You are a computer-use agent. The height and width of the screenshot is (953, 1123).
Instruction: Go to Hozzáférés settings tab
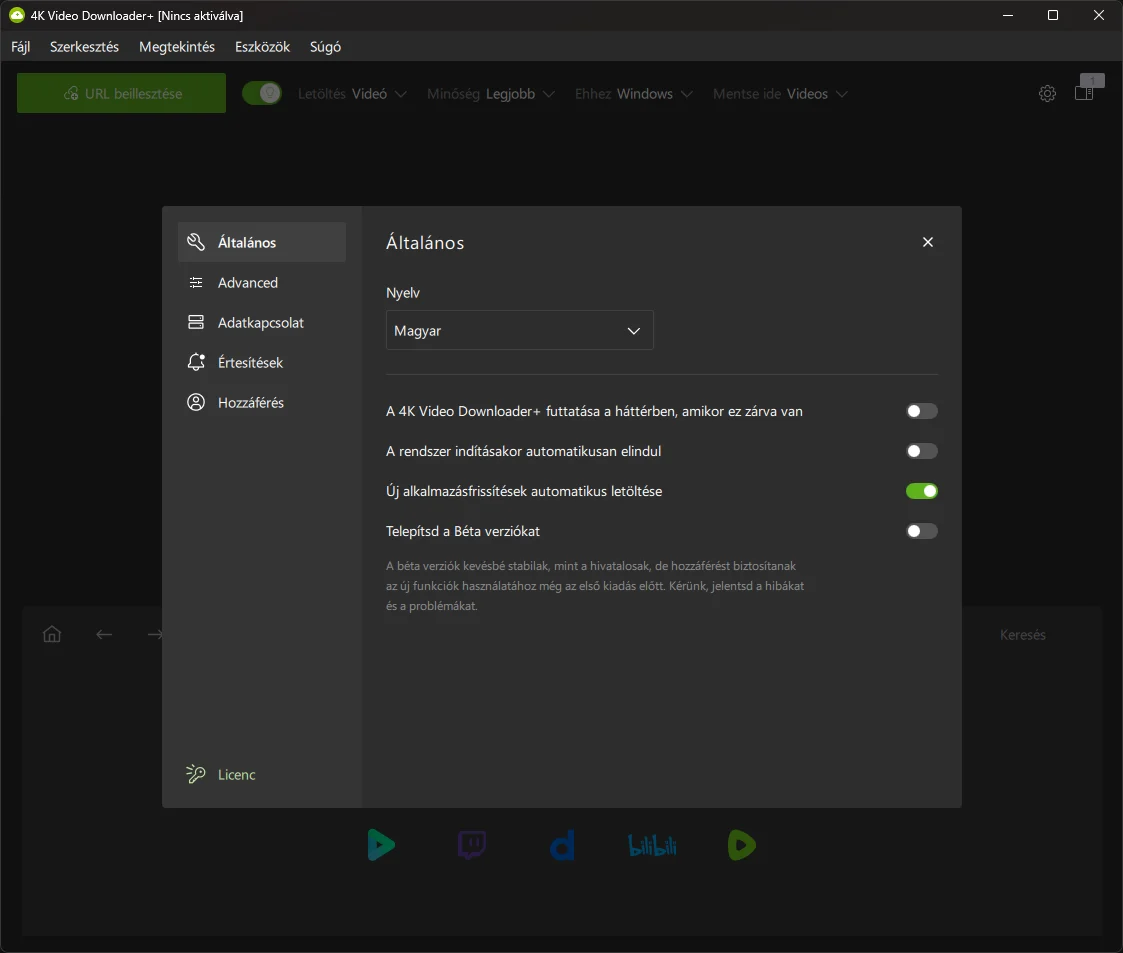[x=261, y=402]
